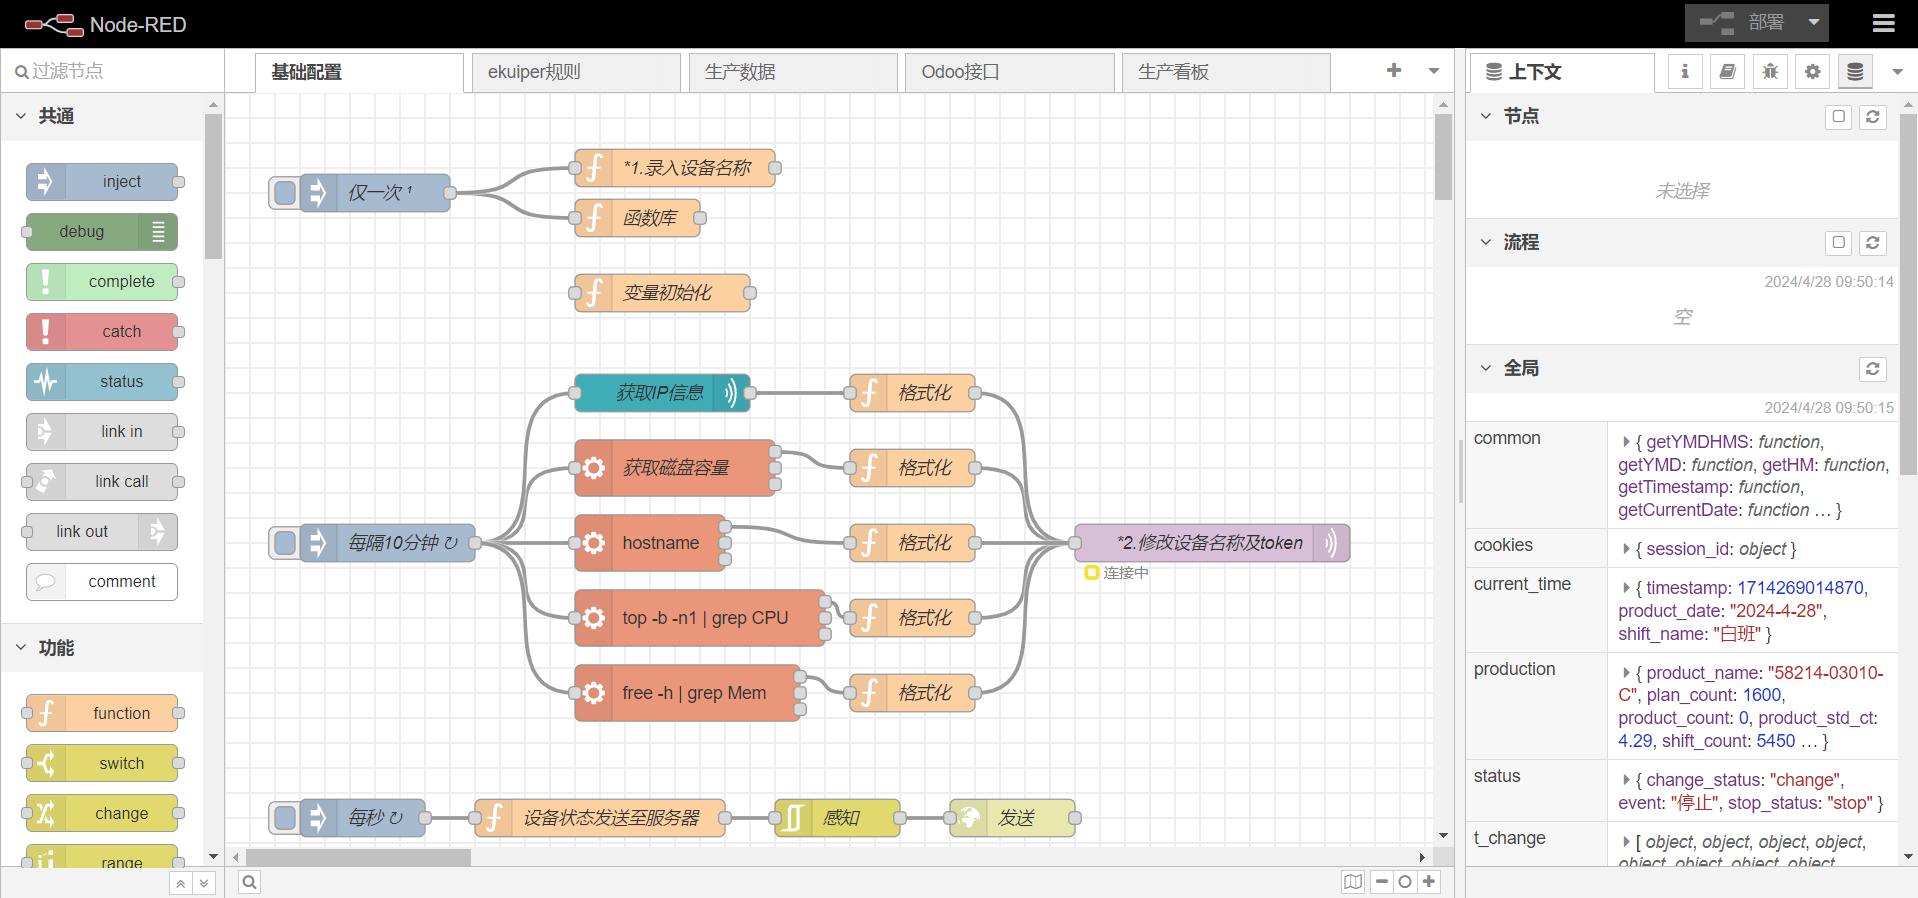Expand the production context object
The width and height of the screenshot is (1918, 898).
[1626, 673]
